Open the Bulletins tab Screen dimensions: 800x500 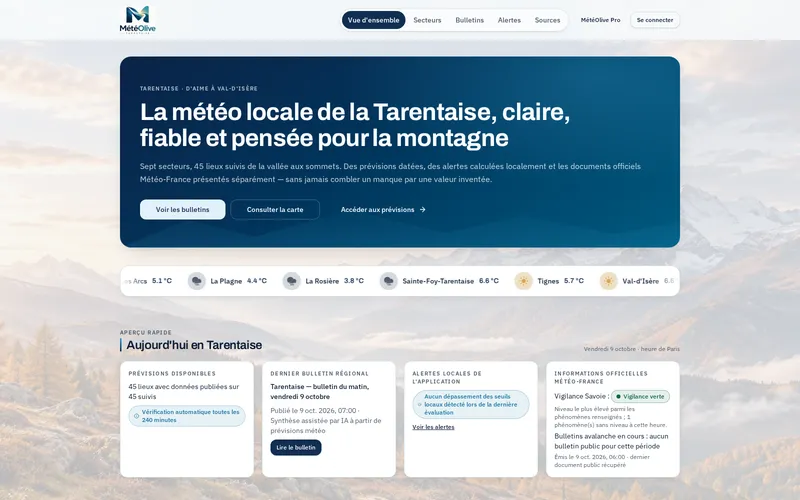[469, 20]
